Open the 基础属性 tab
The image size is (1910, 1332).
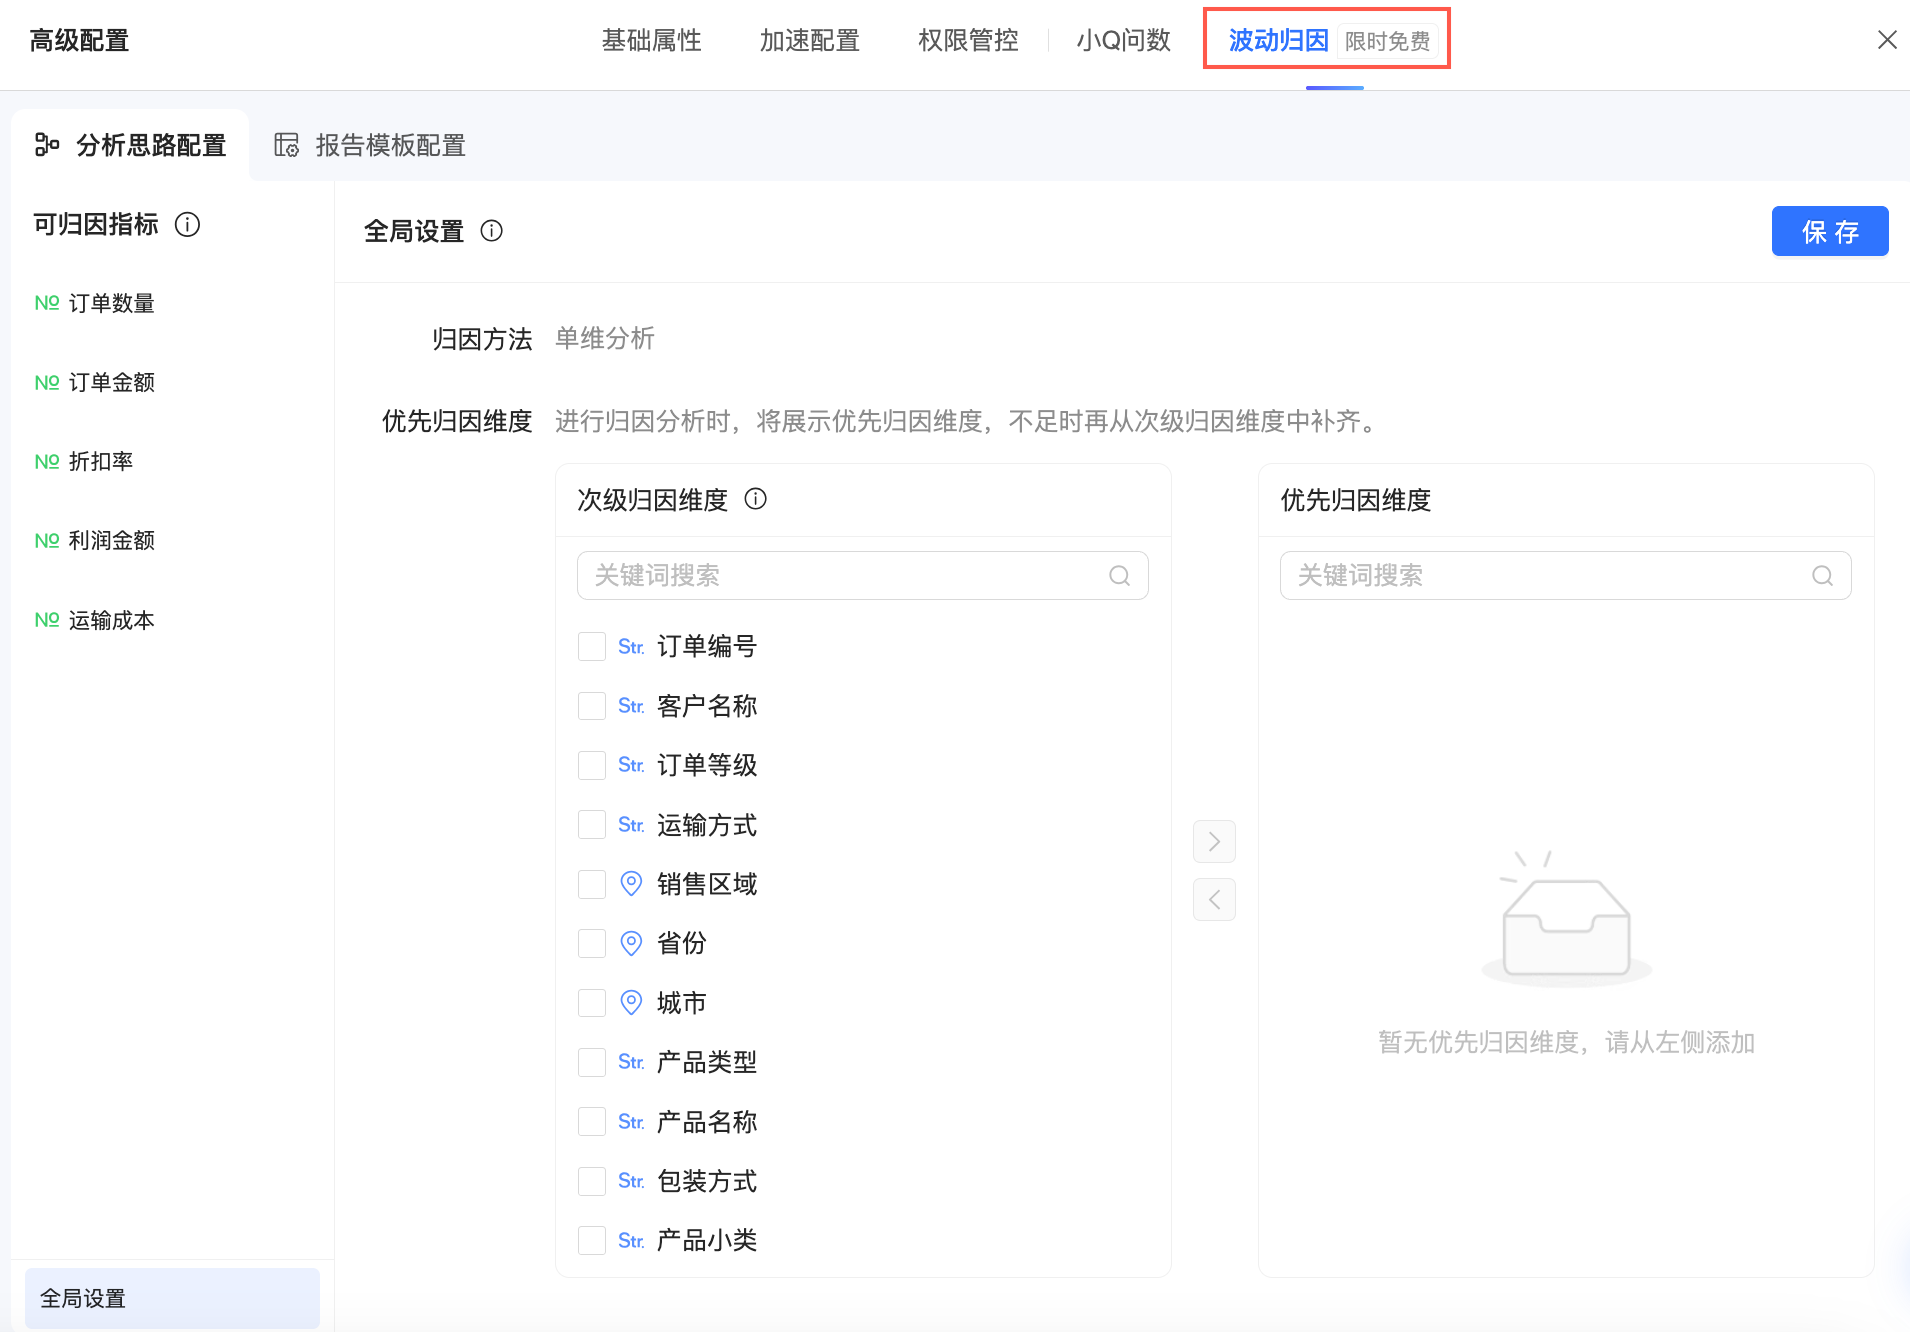coord(651,40)
